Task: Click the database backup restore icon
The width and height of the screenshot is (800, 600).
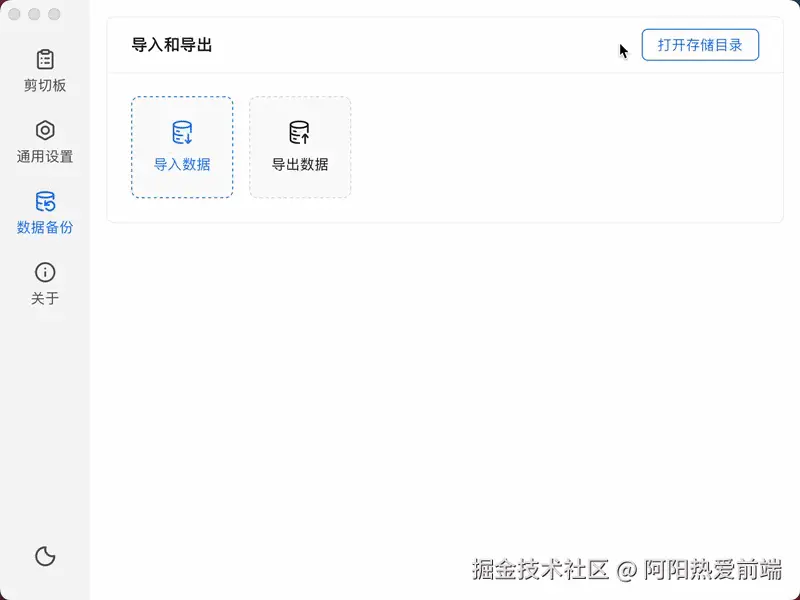Action: tap(45, 201)
